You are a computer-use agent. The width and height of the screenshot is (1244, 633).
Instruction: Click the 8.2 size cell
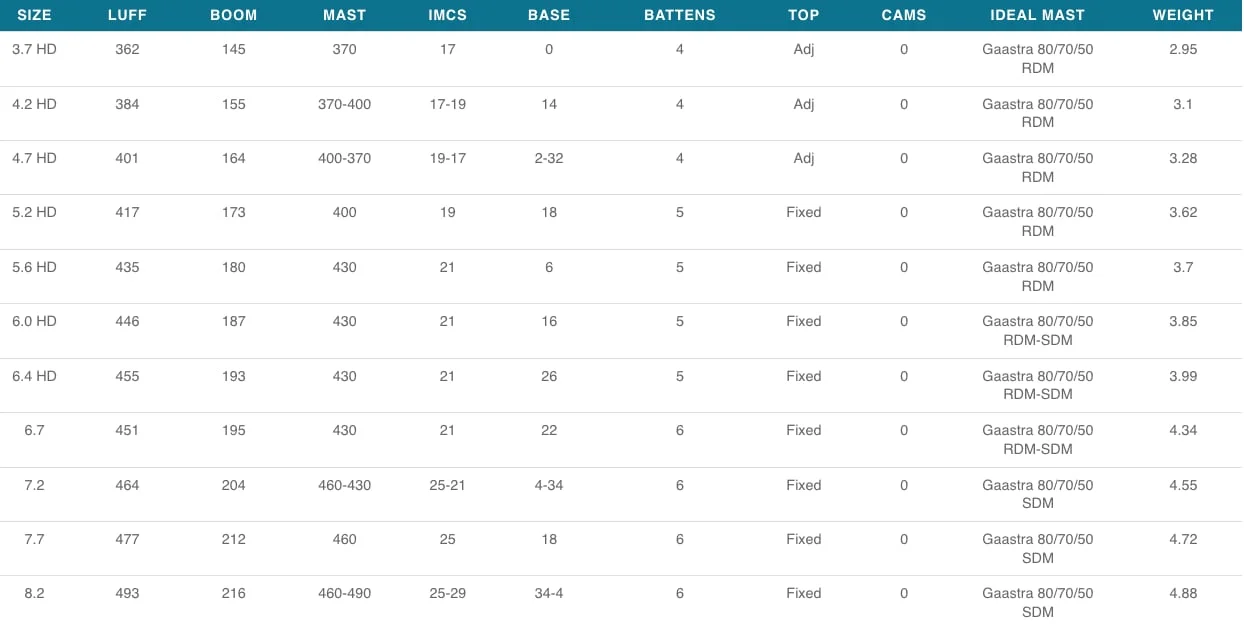[34, 593]
